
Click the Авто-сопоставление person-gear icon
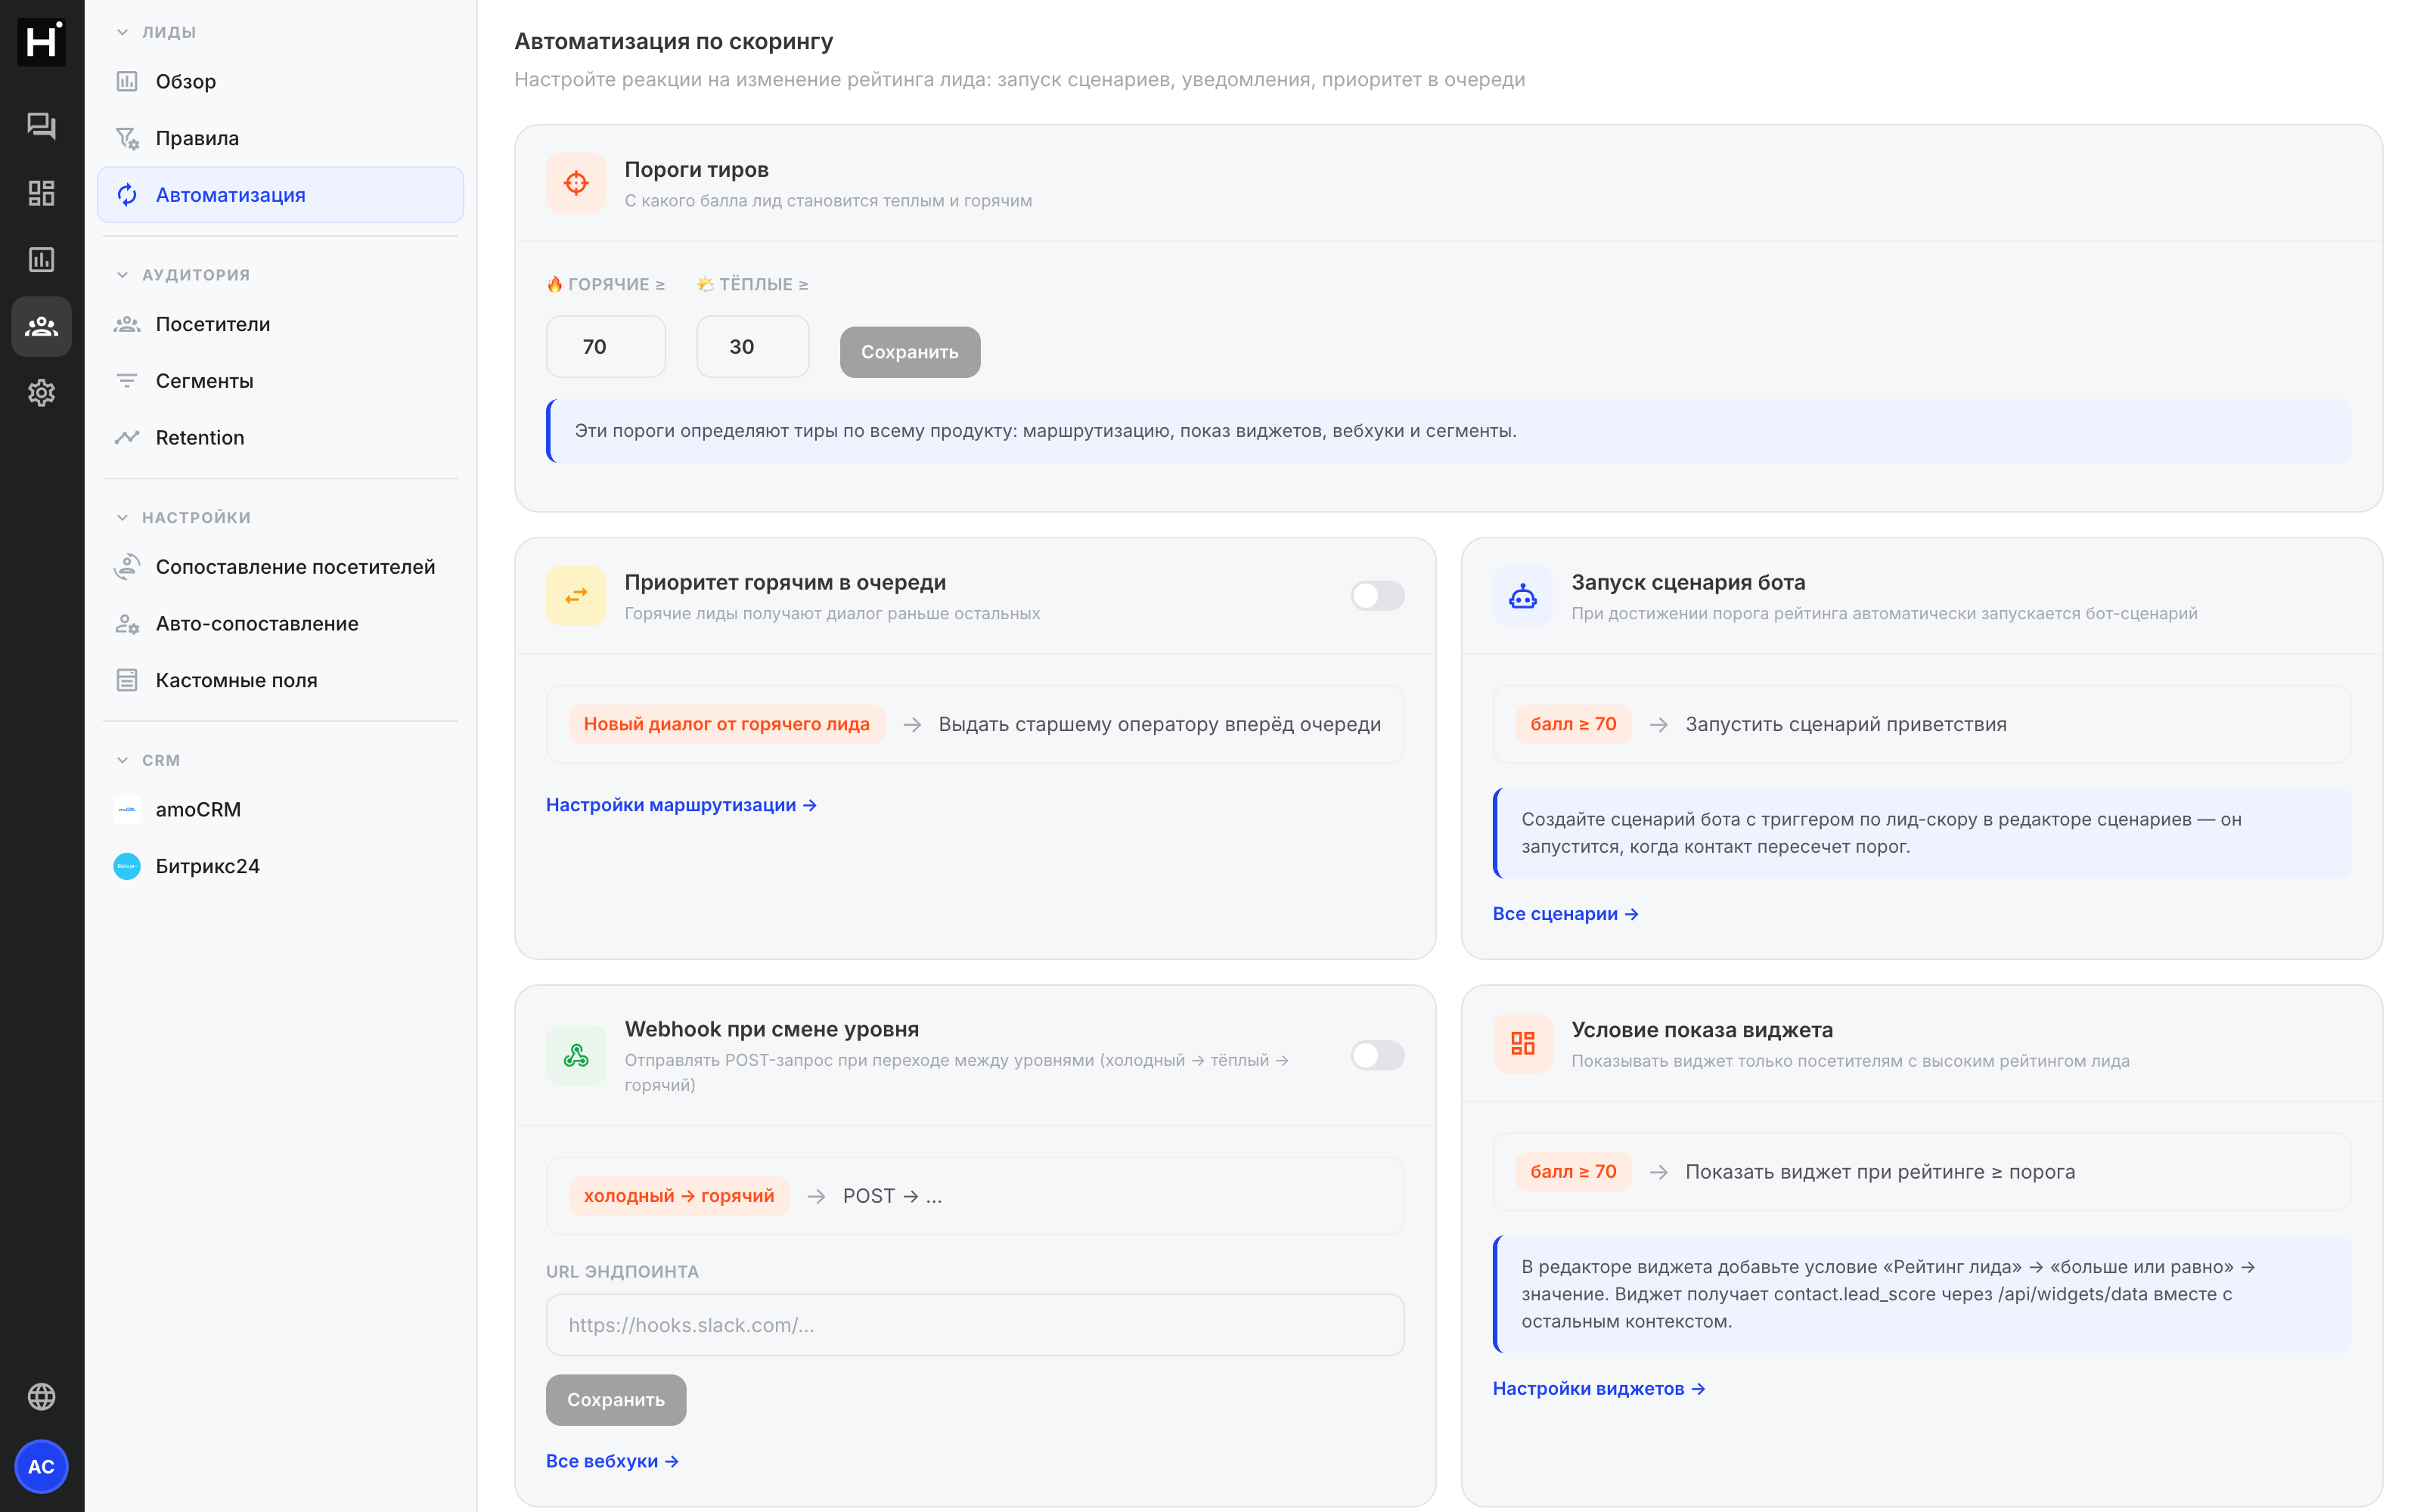pos(127,624)
